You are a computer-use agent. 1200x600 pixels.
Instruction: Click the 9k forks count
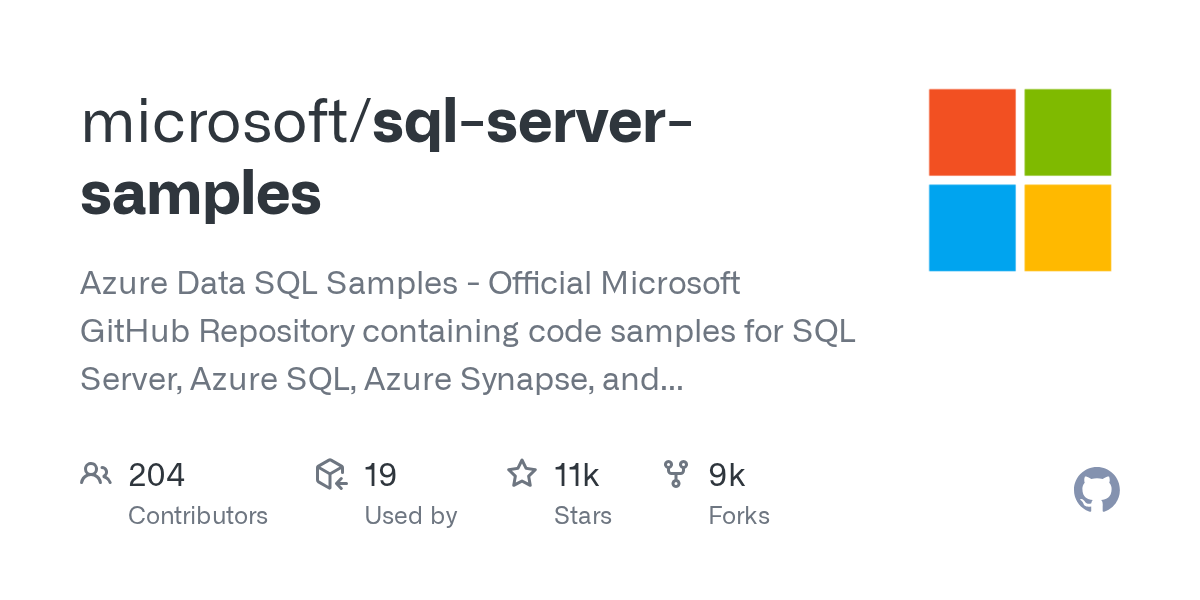tap(727, 475)
